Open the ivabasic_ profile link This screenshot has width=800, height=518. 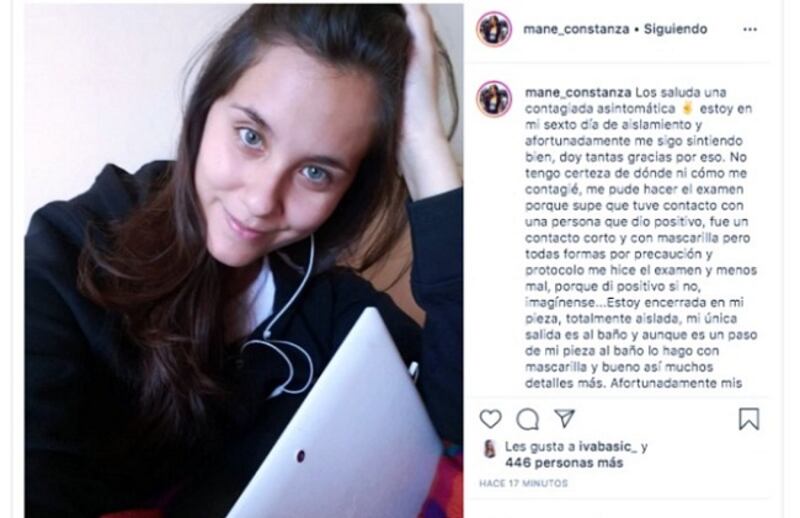coord(608,447)
